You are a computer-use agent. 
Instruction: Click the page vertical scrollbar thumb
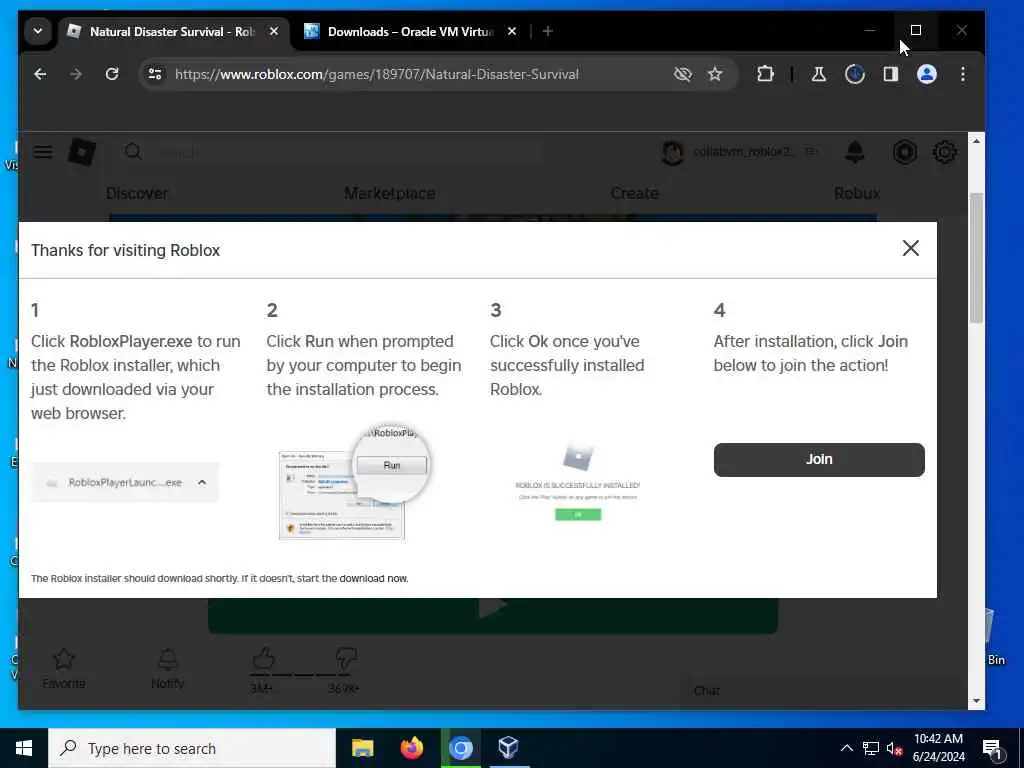coord(976,257)
